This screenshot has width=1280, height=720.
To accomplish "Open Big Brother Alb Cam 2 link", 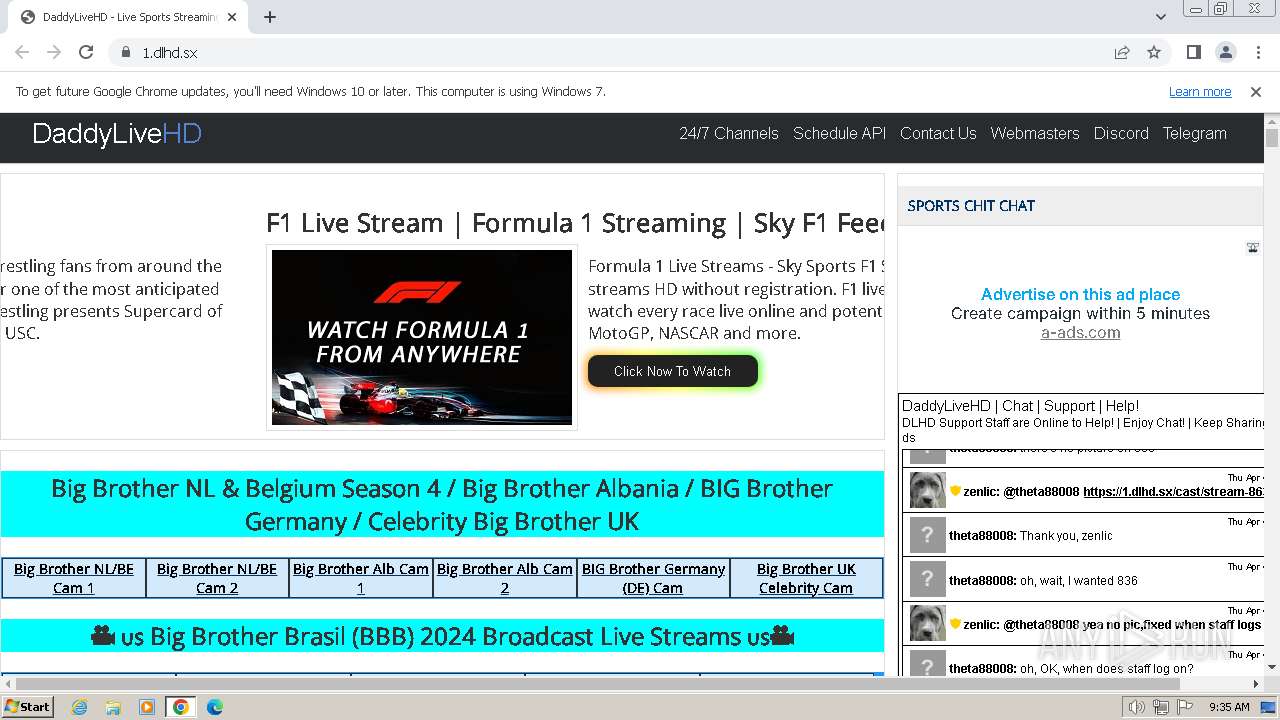I will tap(505, 578).
